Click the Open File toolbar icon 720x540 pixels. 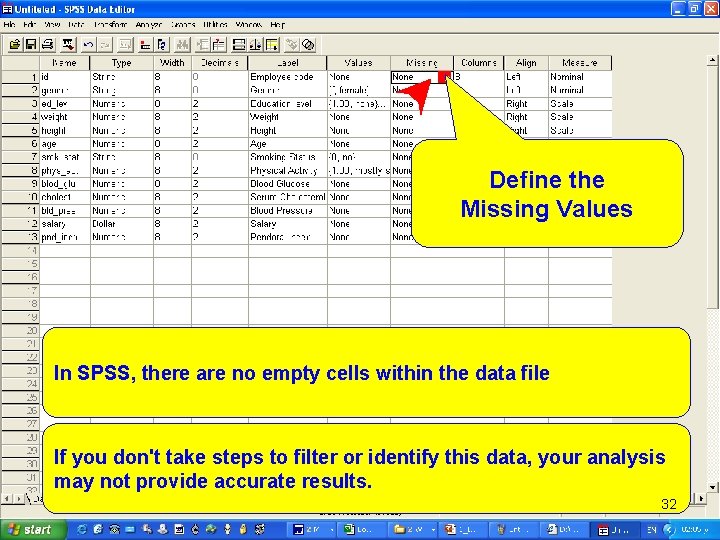[x=14, y=45]
